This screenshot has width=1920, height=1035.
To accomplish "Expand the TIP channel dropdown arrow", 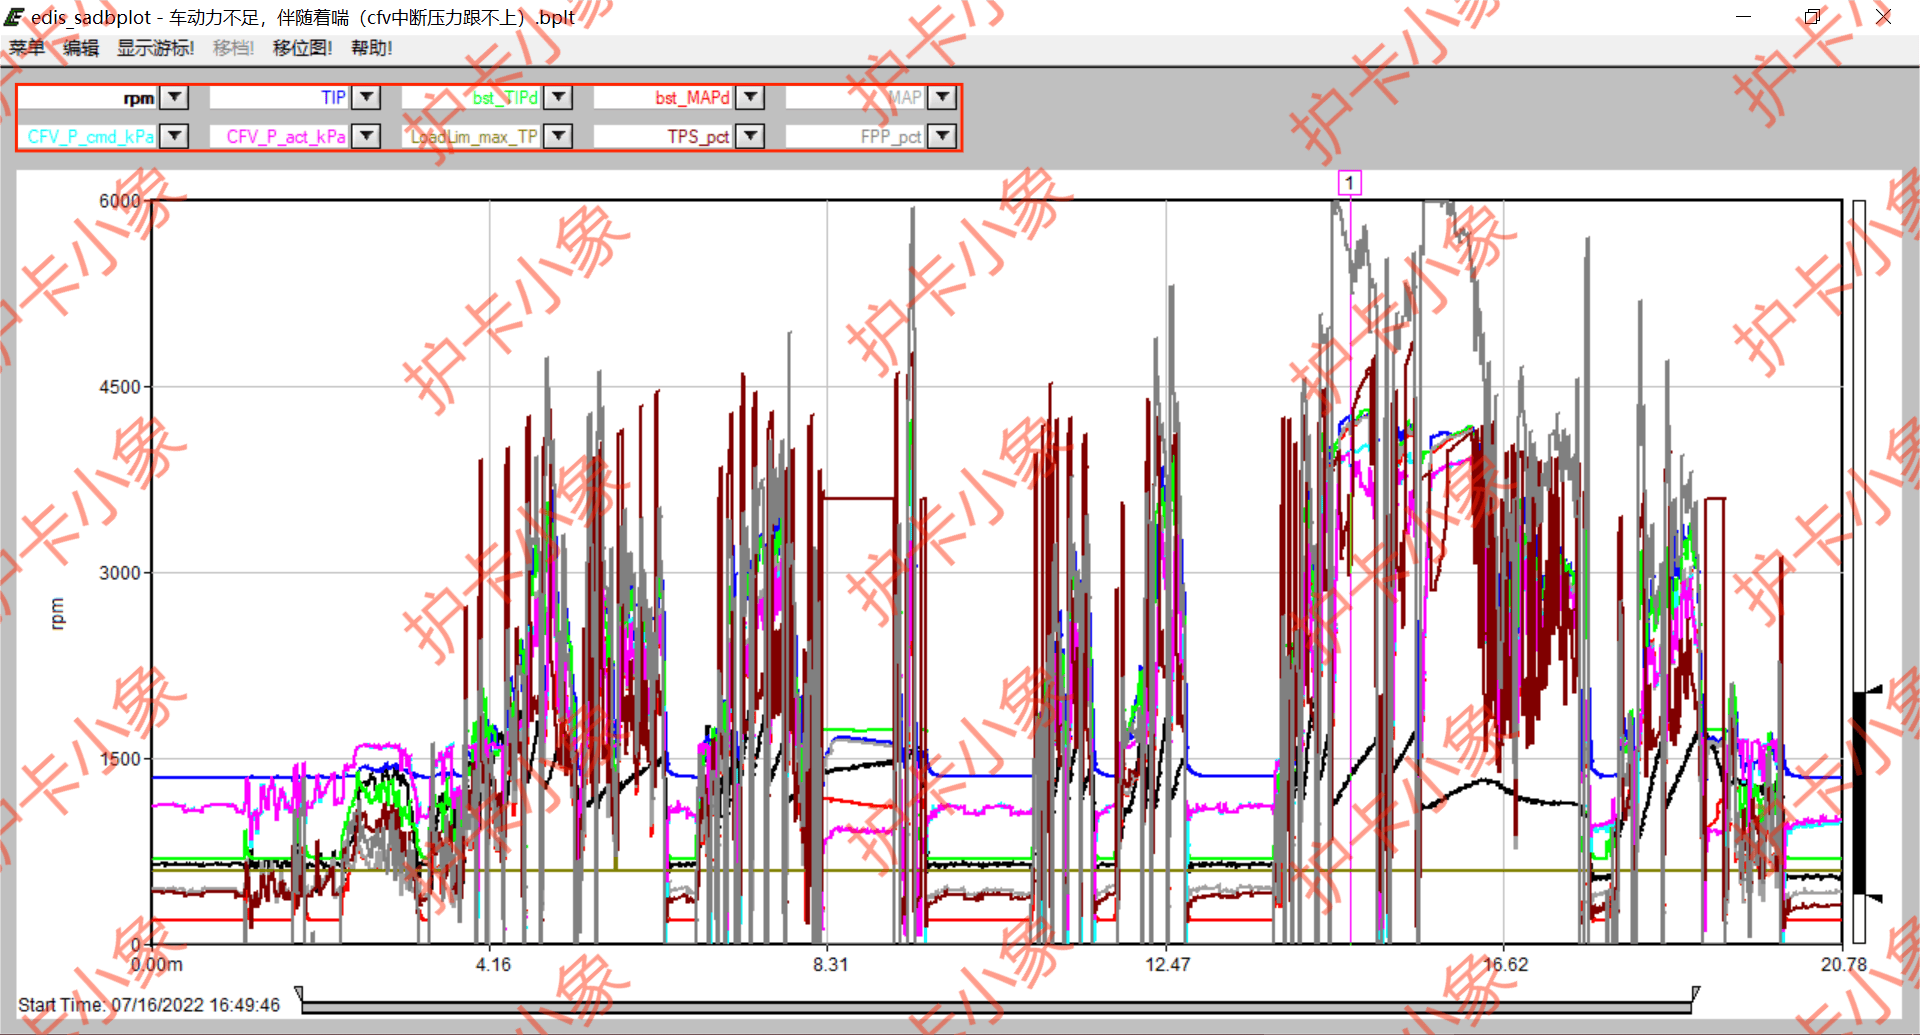I will click(367, 97).
